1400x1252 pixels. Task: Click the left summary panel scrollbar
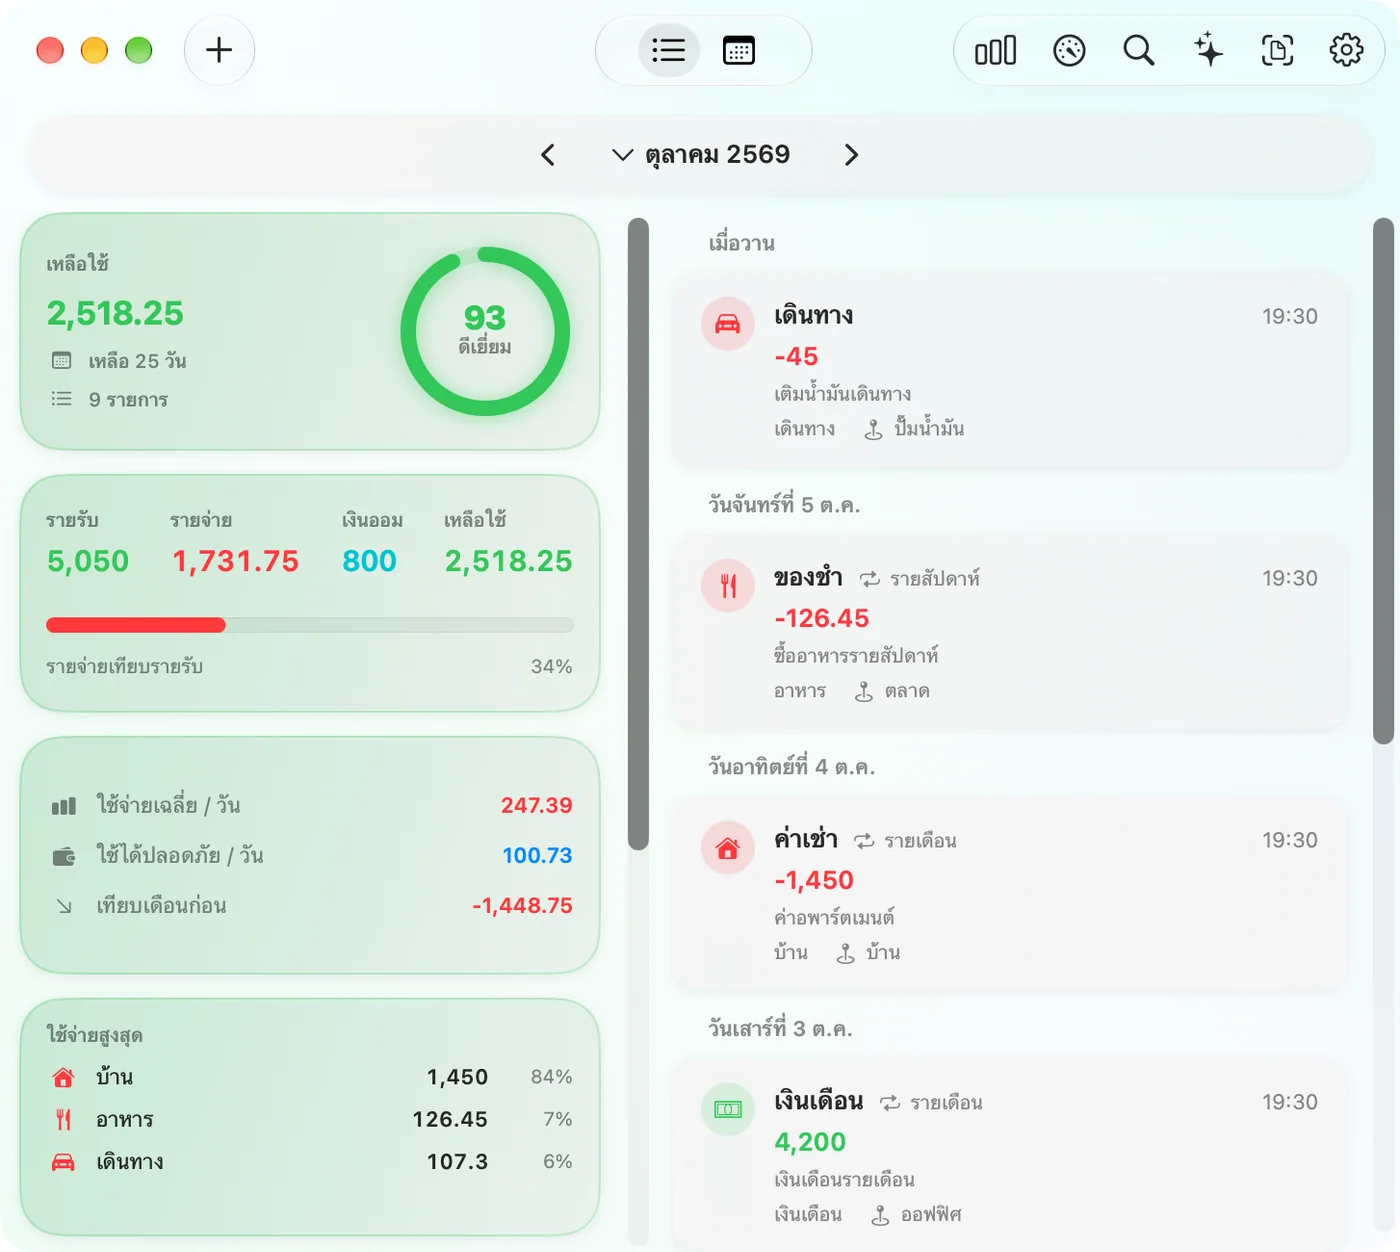(638, 534)
